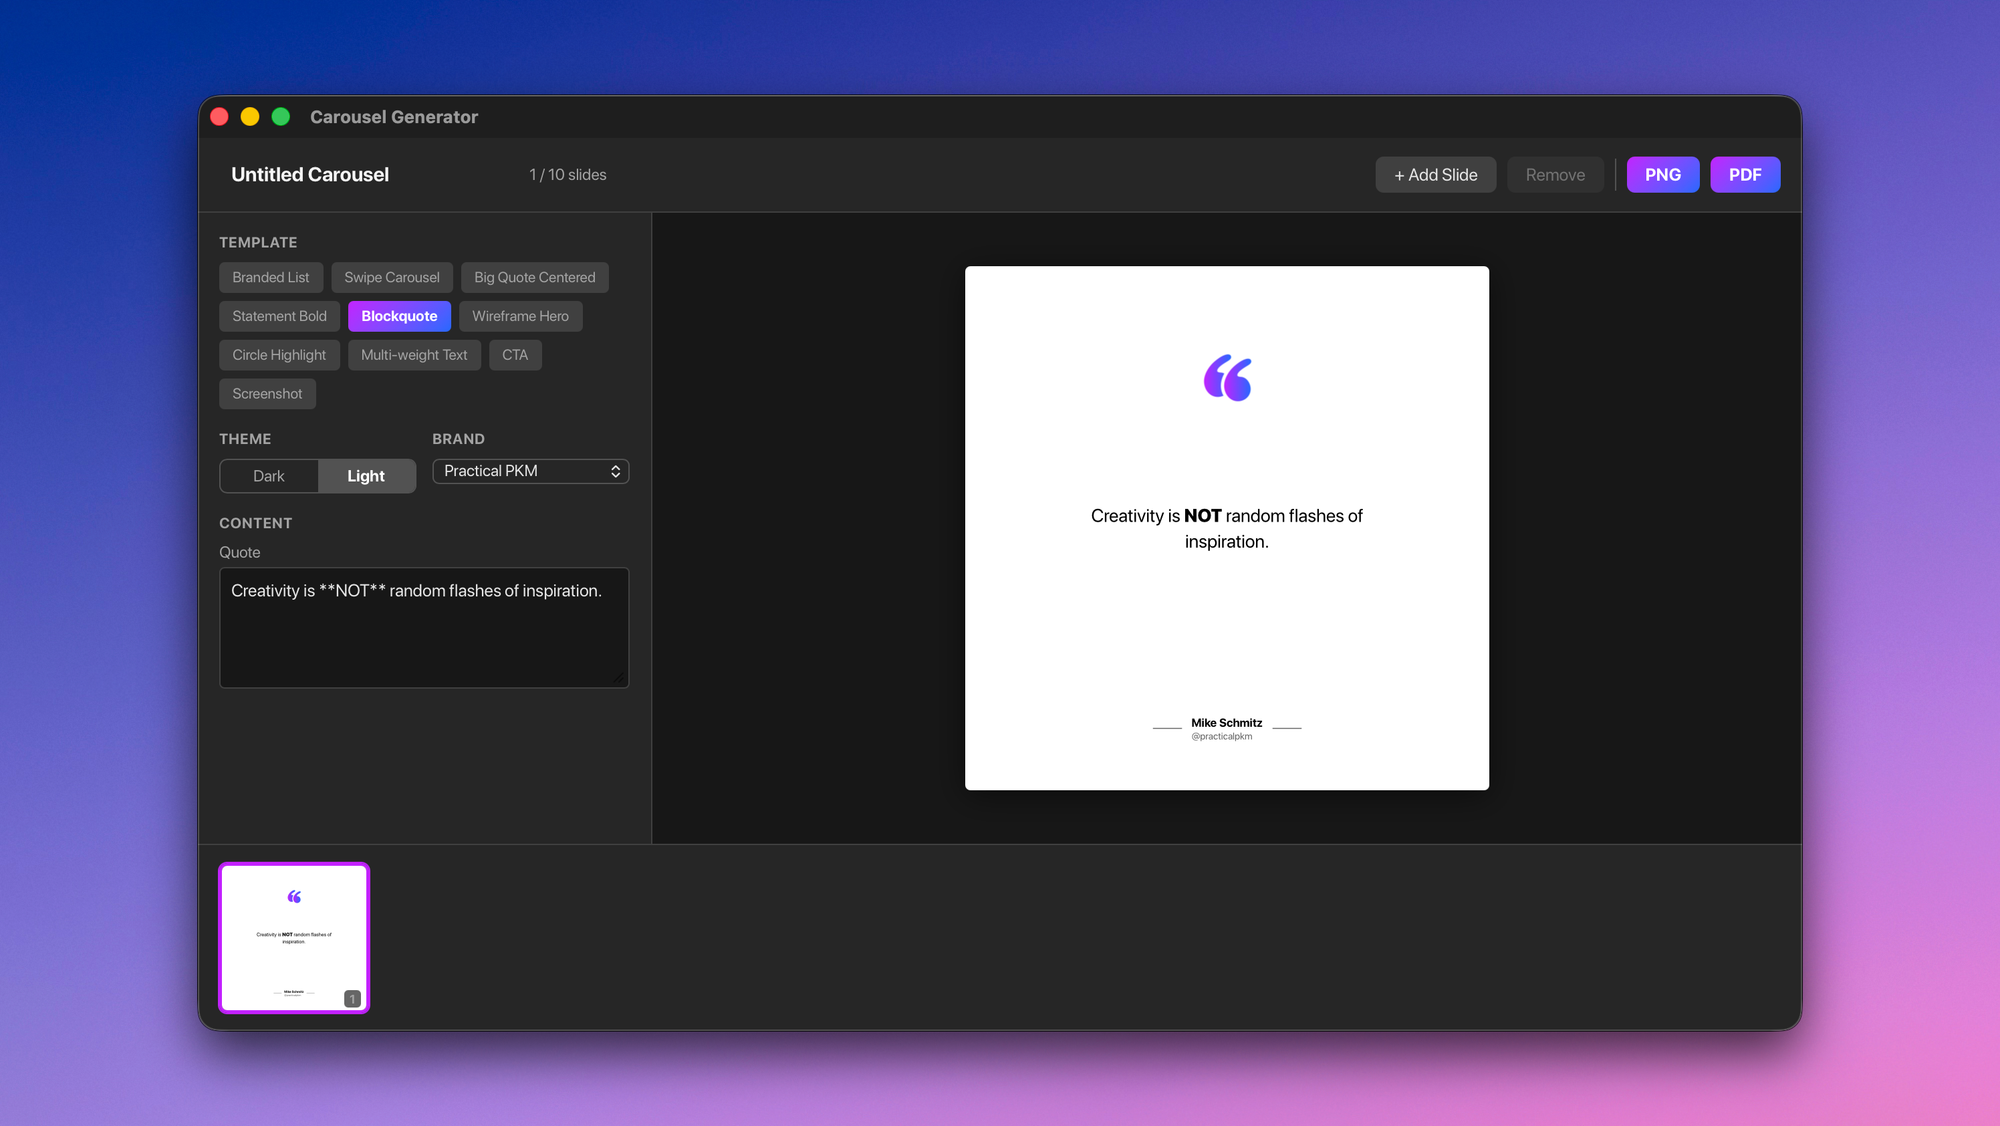Choose the Circle Highlight template
The width and height of the screenshot is (2000, 1126).
[279, 355]
